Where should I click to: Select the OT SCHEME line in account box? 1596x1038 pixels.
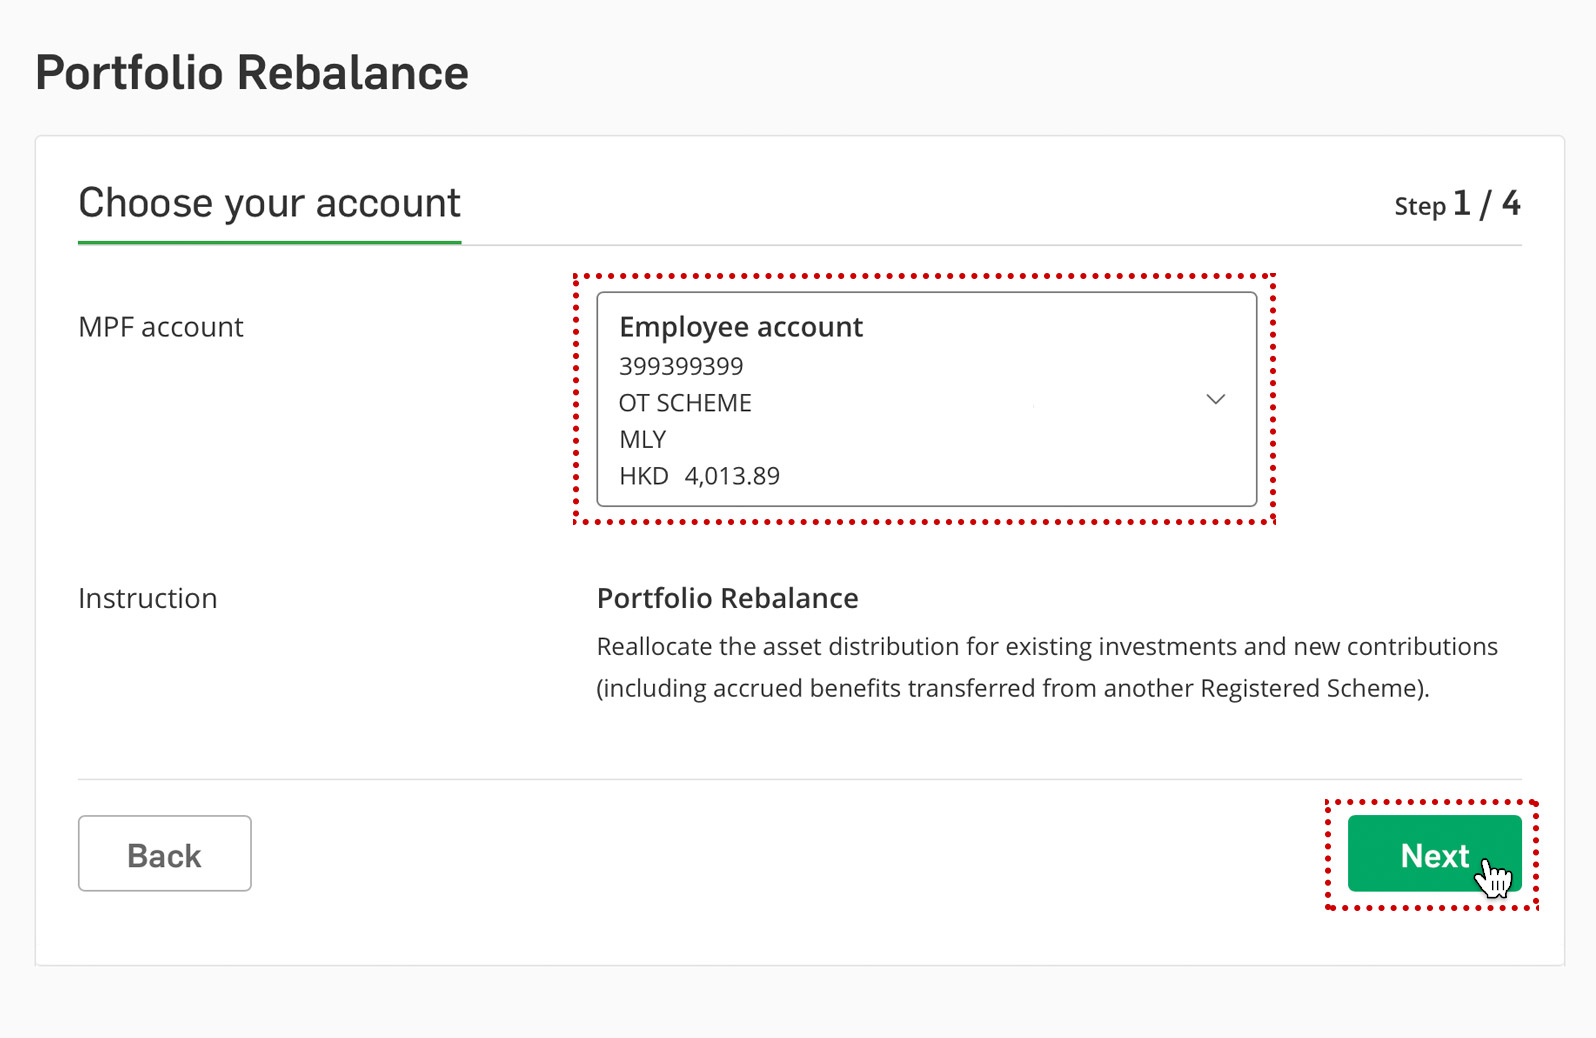(685, 403)
